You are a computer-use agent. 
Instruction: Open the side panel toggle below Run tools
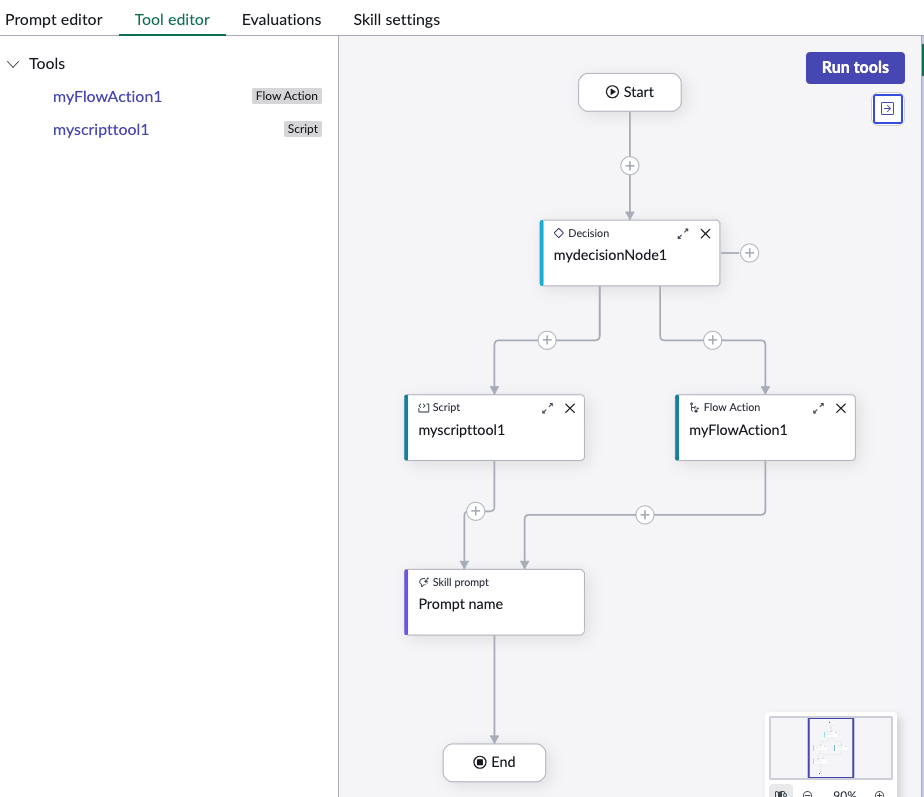pyautogui.click(x=887, y=108)
